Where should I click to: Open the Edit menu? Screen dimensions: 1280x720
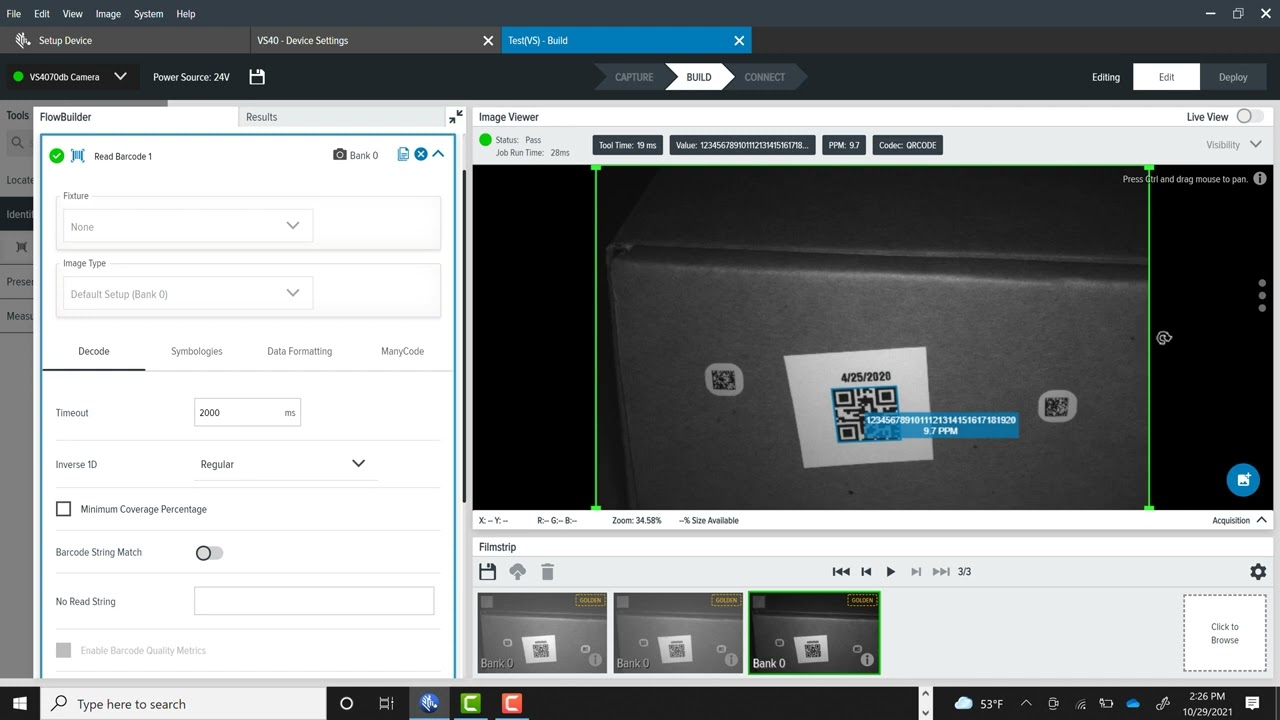42,14
